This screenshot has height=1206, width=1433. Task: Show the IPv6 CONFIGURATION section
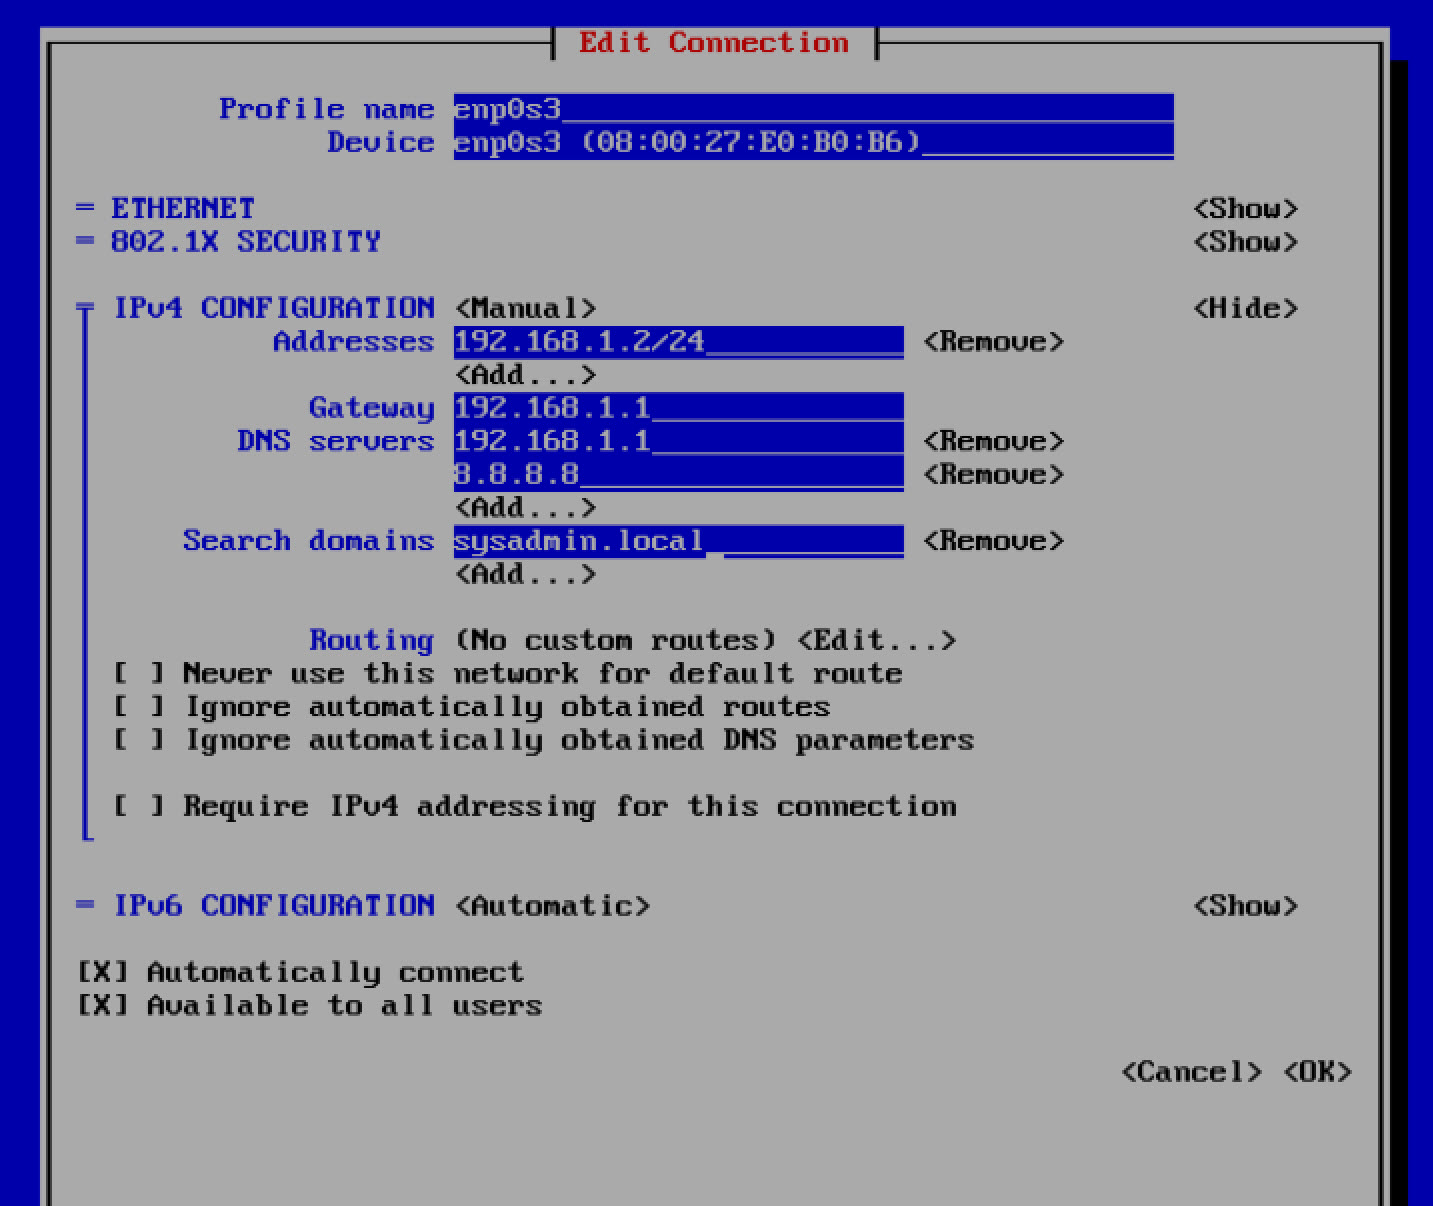pos(1245,905)
